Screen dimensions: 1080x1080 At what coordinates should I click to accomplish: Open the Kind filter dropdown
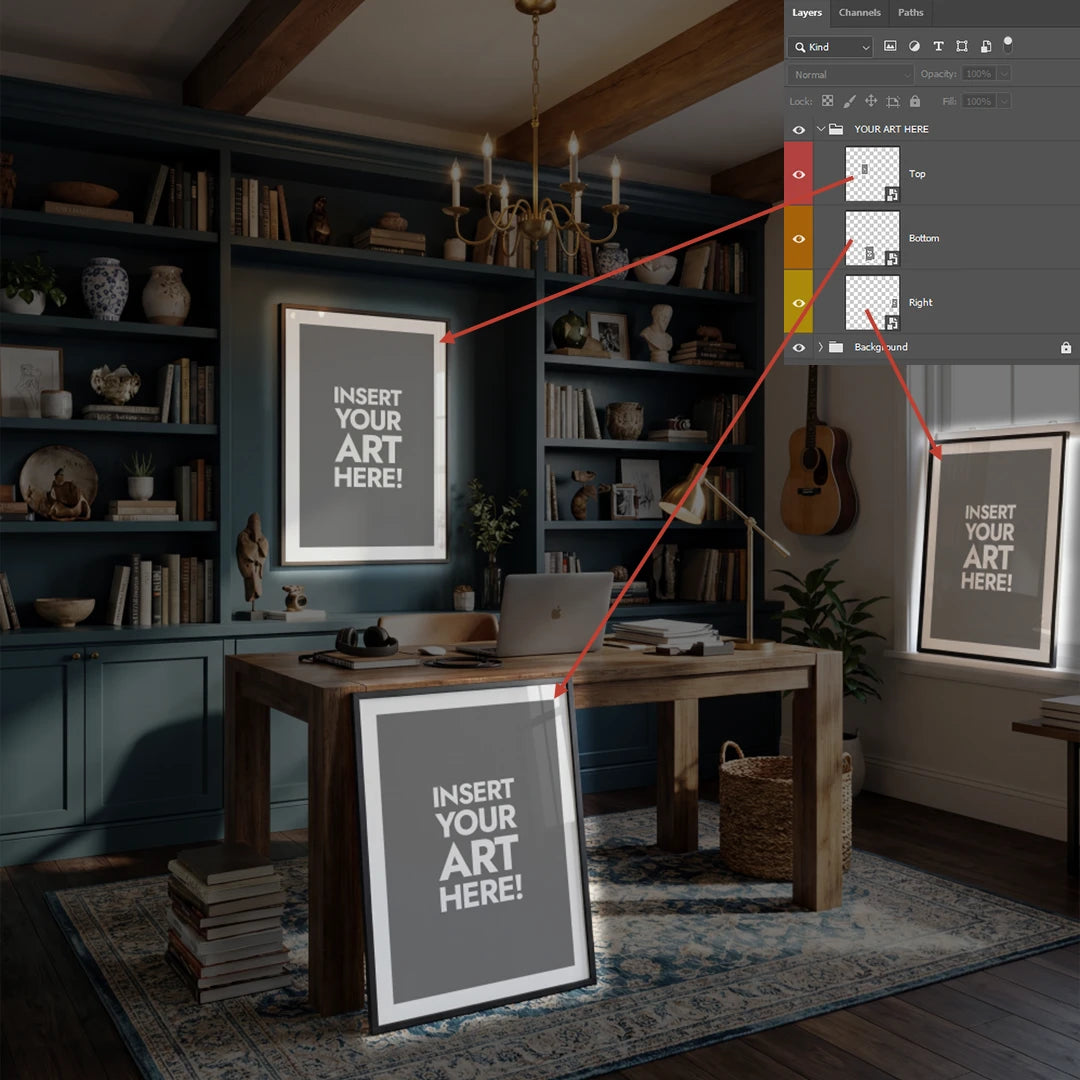click(x=831, y=47)
